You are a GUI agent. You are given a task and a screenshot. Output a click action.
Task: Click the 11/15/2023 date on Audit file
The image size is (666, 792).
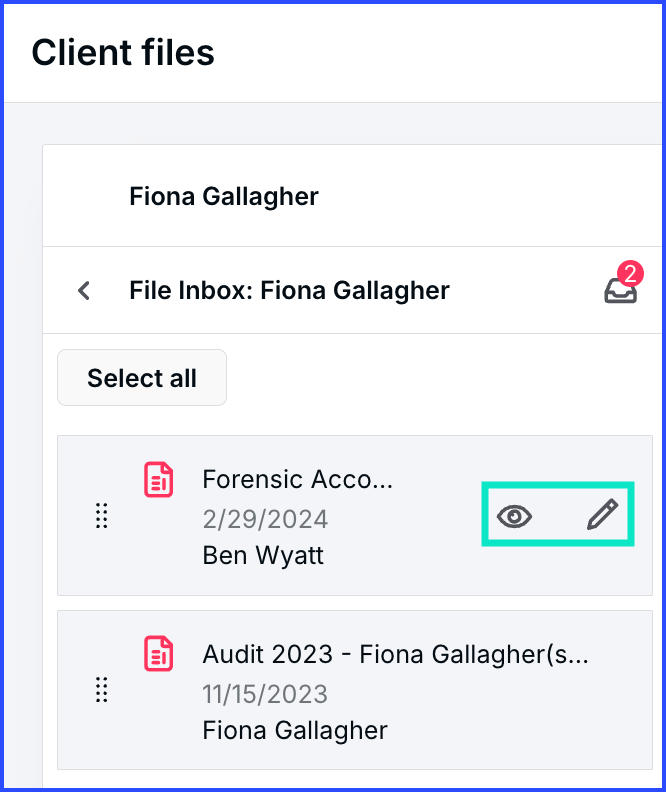[x=265, y=694]
